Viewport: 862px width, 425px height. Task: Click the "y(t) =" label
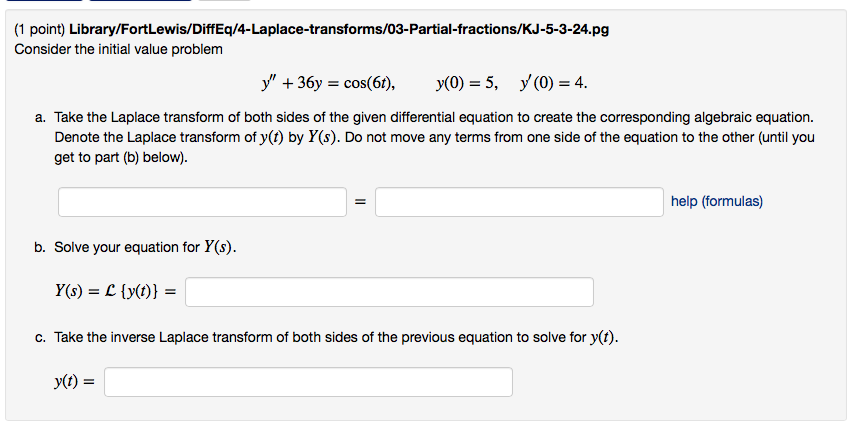(74, 382)
